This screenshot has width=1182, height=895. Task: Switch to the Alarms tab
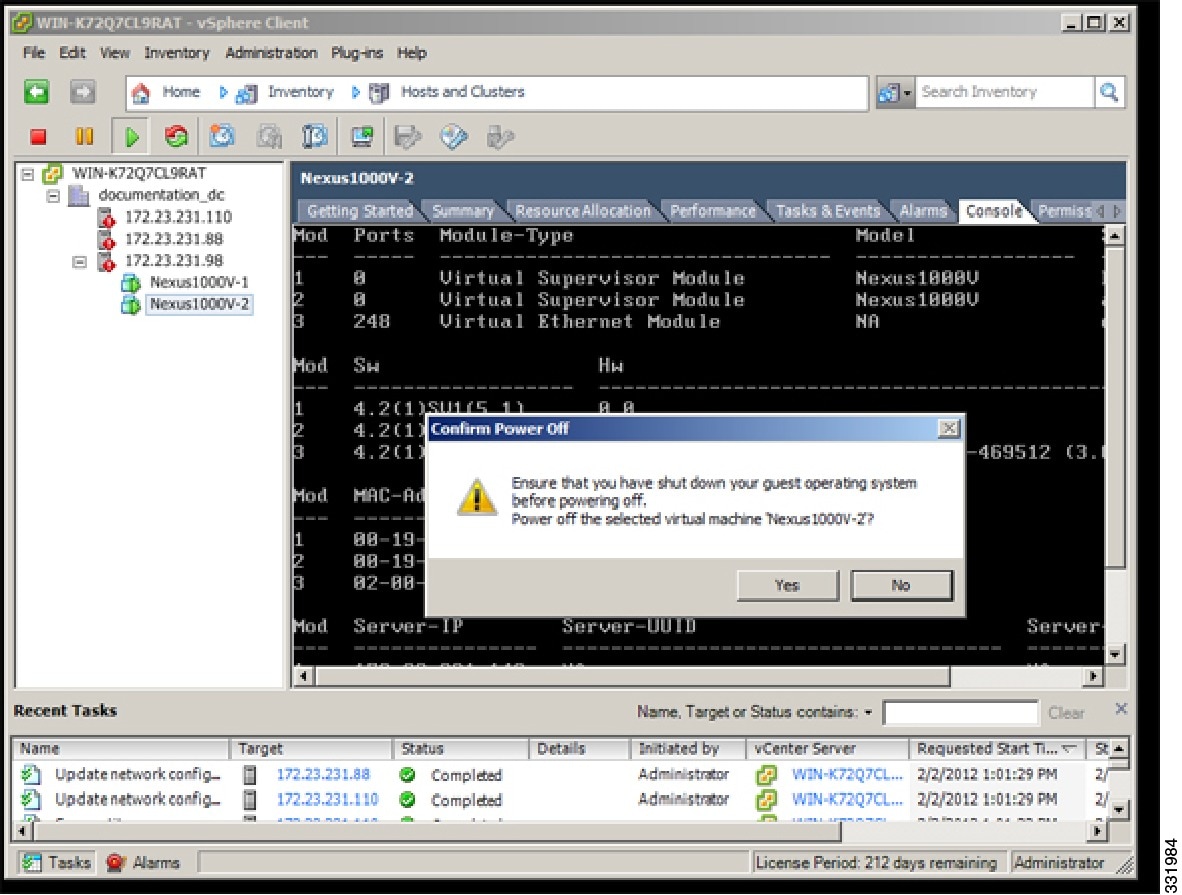[x=923, y=211]
